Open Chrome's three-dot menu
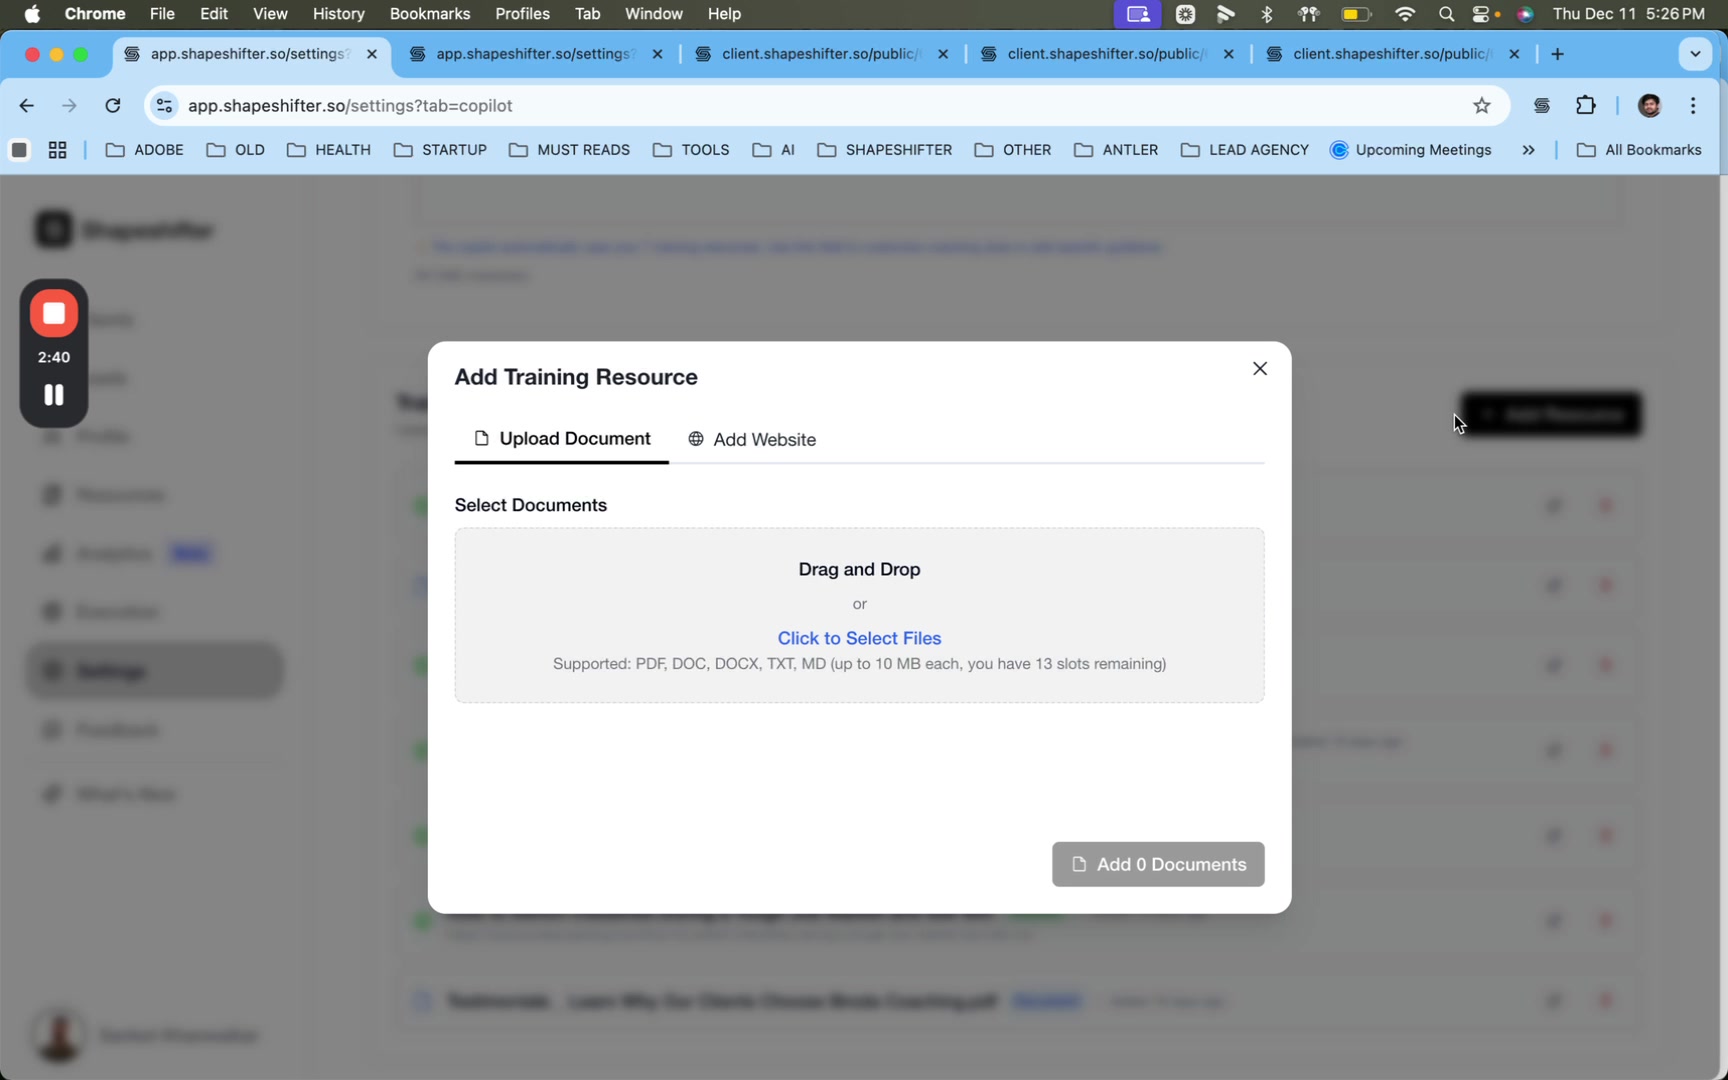This screenshot has width=1728, height=1080. coord(1693,105)
